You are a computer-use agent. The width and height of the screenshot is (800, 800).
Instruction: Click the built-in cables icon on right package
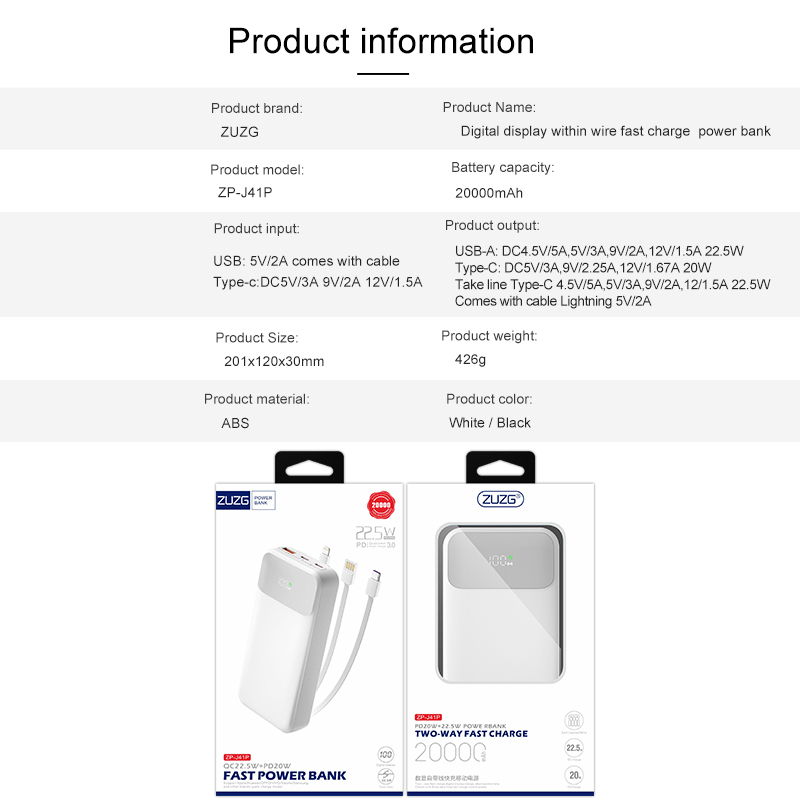pos(574,720)
